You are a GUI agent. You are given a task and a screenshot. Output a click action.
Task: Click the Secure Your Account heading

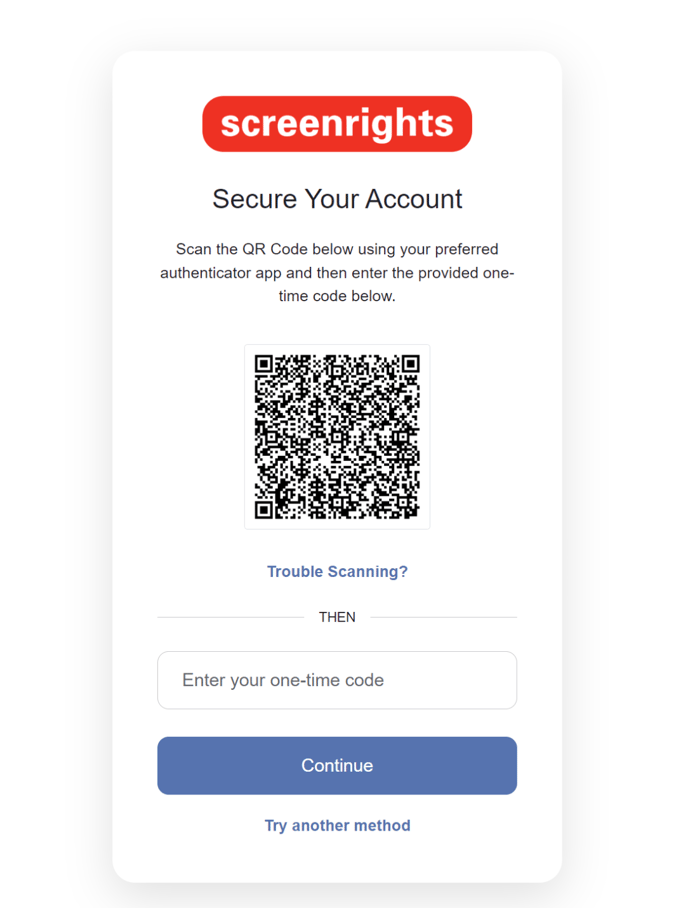(x=337, y=199)
